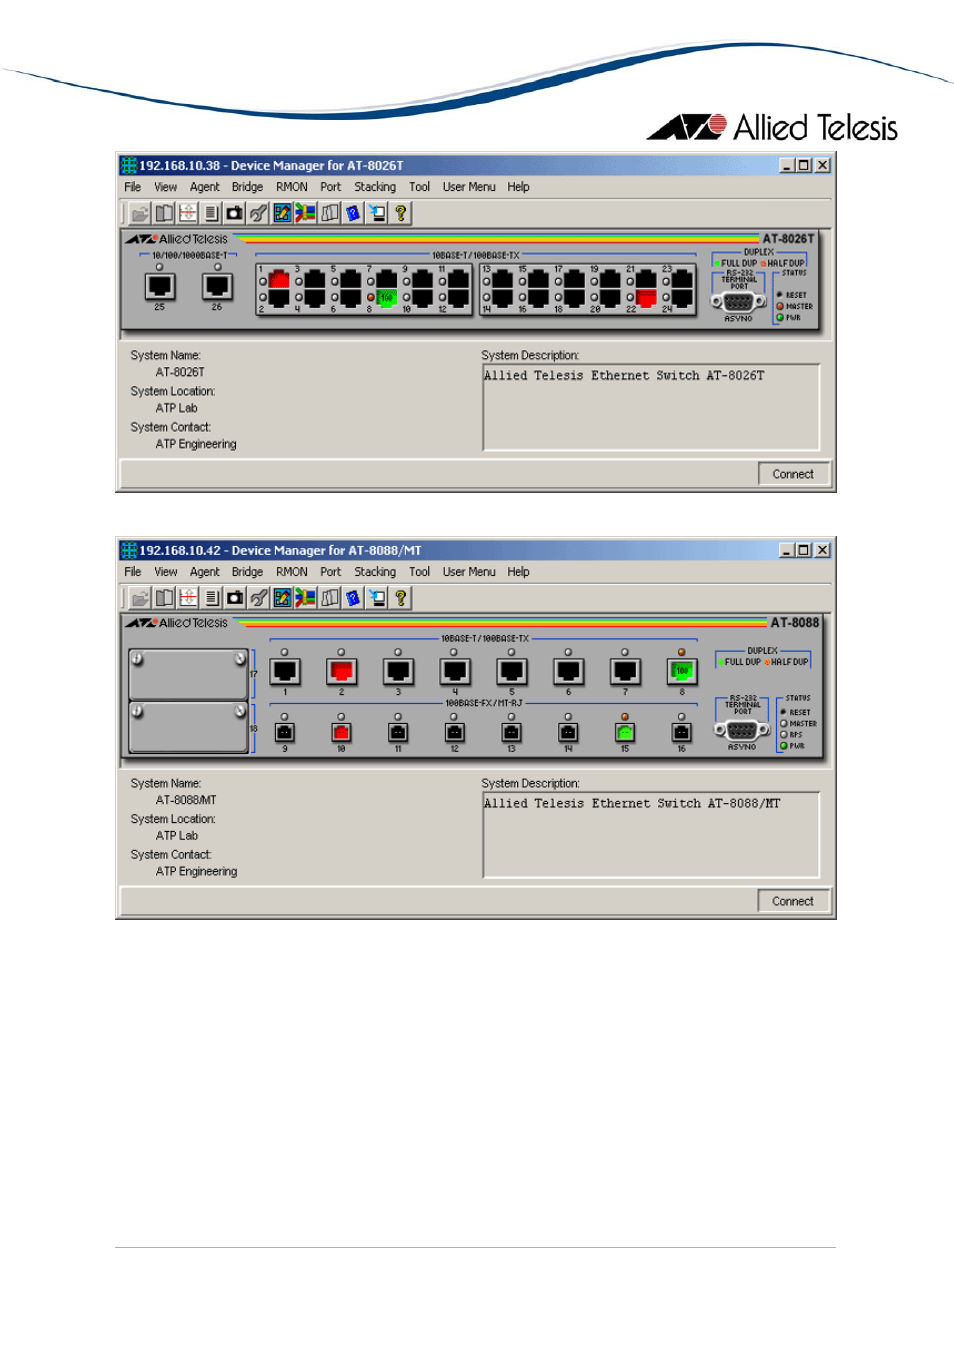Click the 'AT-8026T' system name value
Screen dimensions: 954x1350
pos(180,372)
